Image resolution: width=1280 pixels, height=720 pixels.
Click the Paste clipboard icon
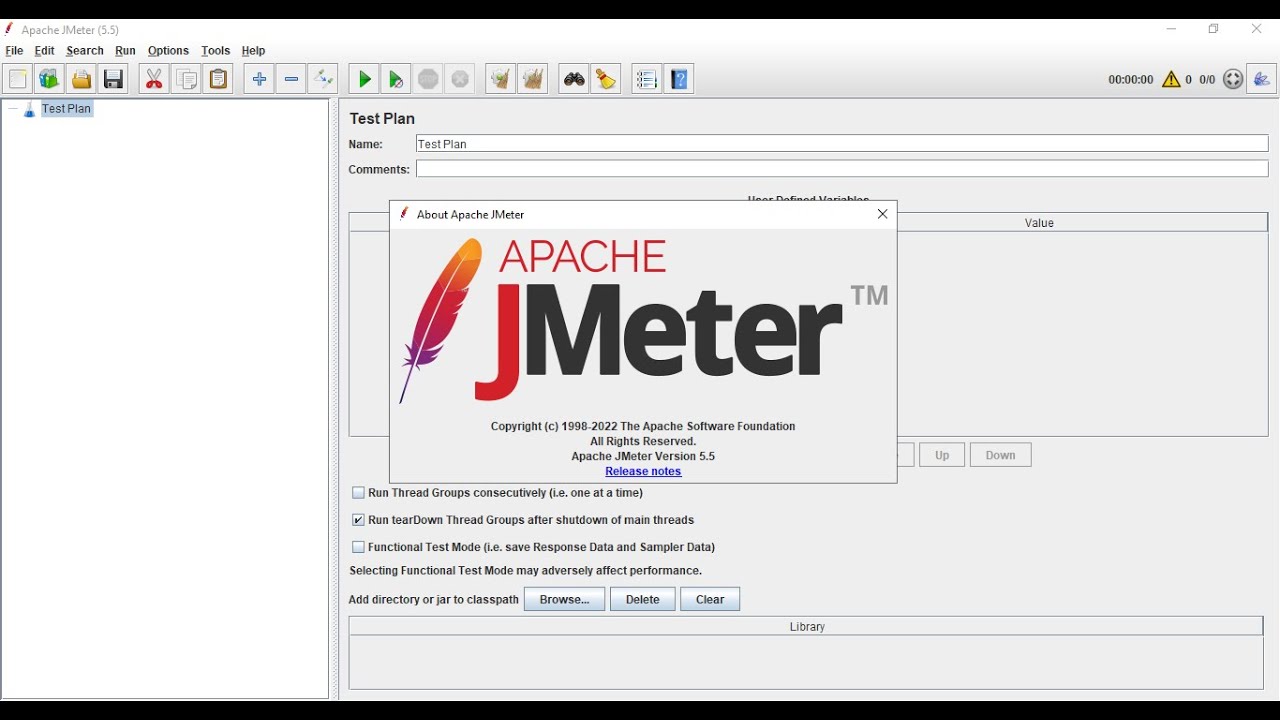[218, 79]
